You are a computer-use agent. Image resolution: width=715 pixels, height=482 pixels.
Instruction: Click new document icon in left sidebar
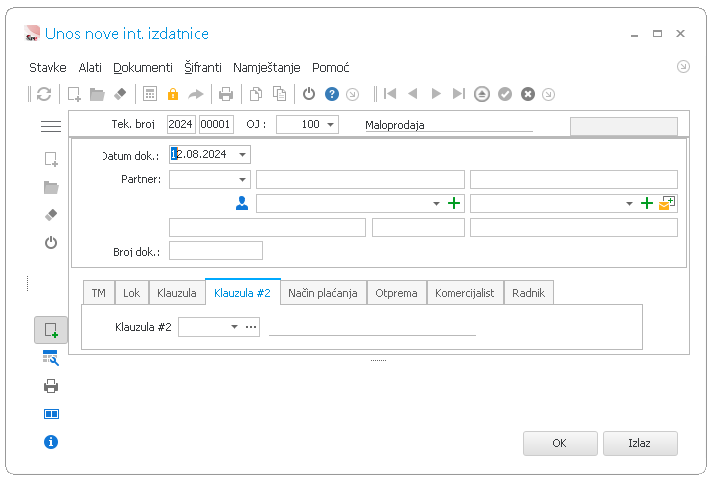pos(51,160)
